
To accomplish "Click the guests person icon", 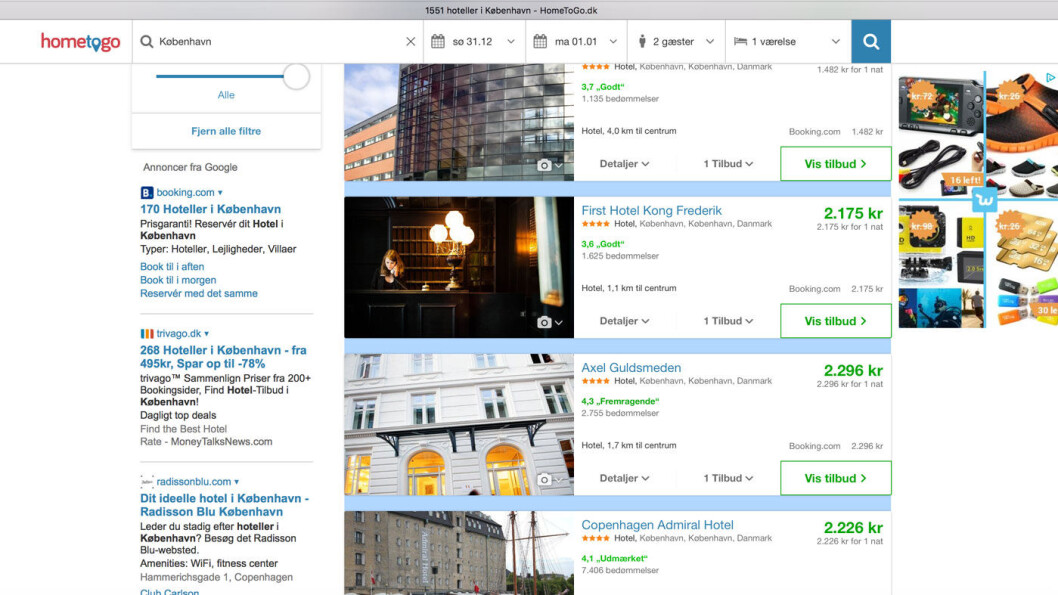I will (642, 42).
